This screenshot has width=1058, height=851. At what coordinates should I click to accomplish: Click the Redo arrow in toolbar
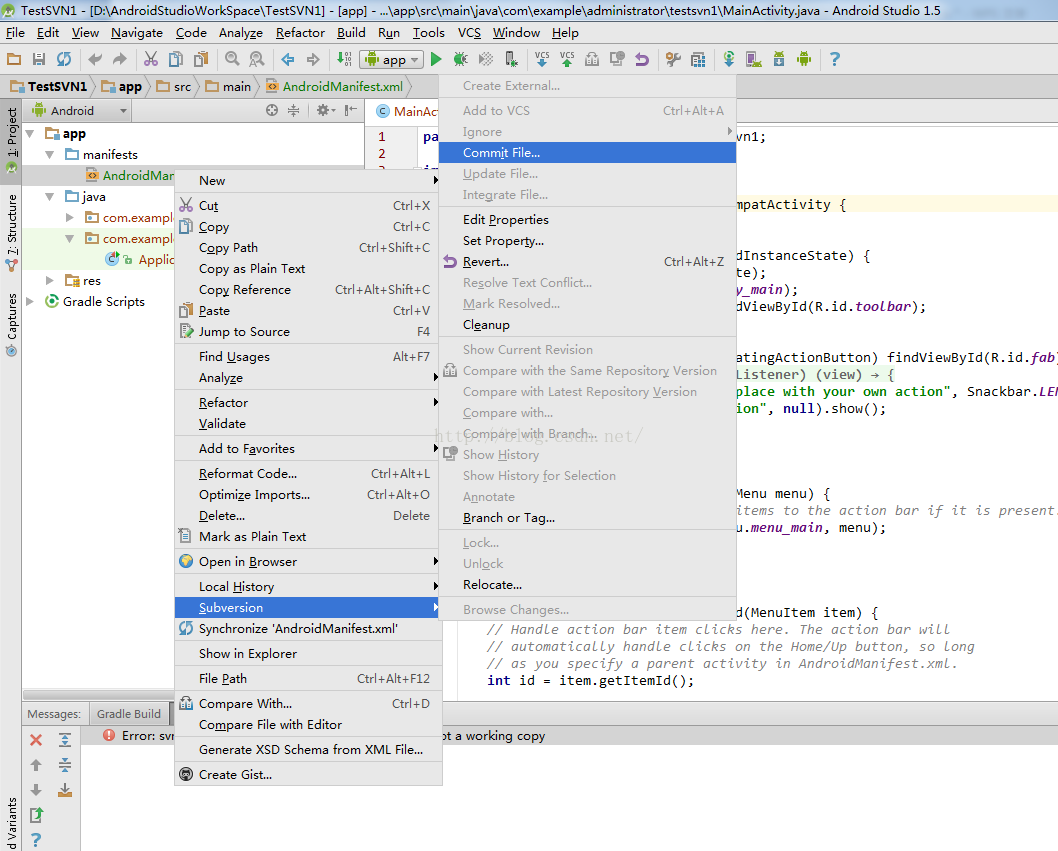click(119, 59)
